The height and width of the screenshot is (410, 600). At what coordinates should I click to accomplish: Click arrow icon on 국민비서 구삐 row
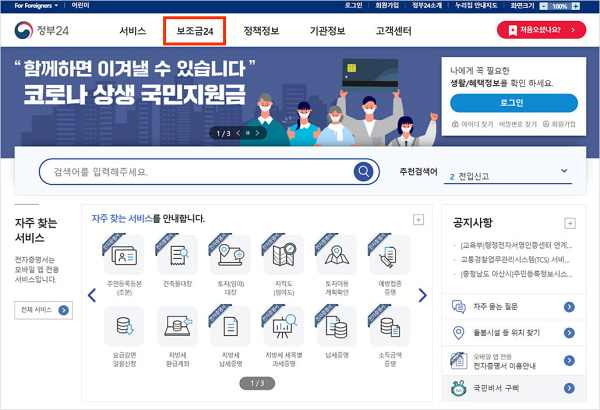pyautogui.click(x=569, y=388)
